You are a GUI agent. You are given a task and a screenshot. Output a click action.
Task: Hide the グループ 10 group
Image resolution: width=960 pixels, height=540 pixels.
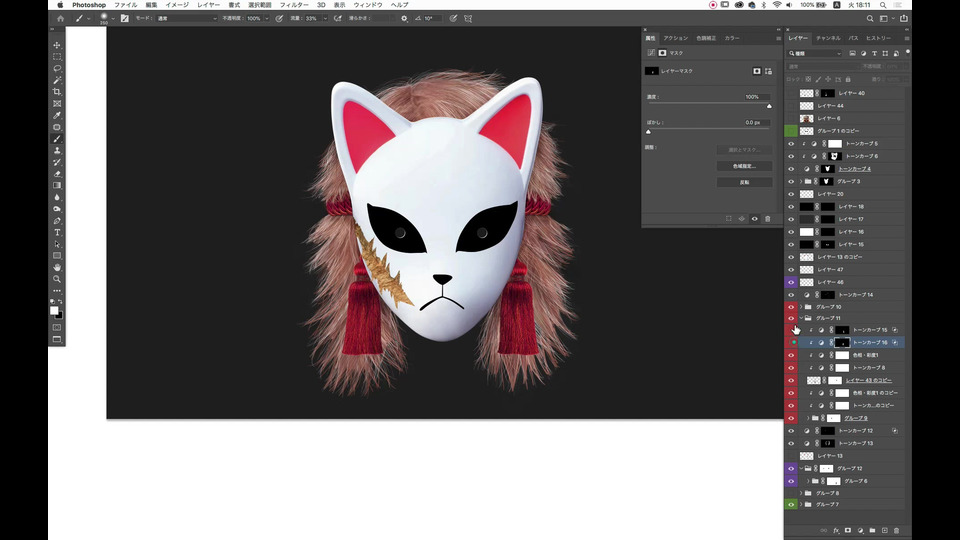click(791, 307)
